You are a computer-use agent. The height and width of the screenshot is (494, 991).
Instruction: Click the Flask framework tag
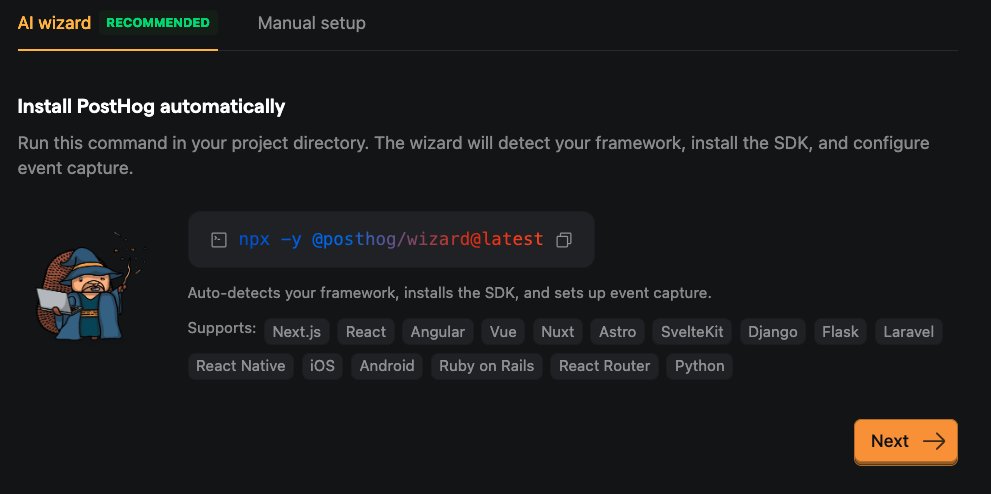point(841,332)
